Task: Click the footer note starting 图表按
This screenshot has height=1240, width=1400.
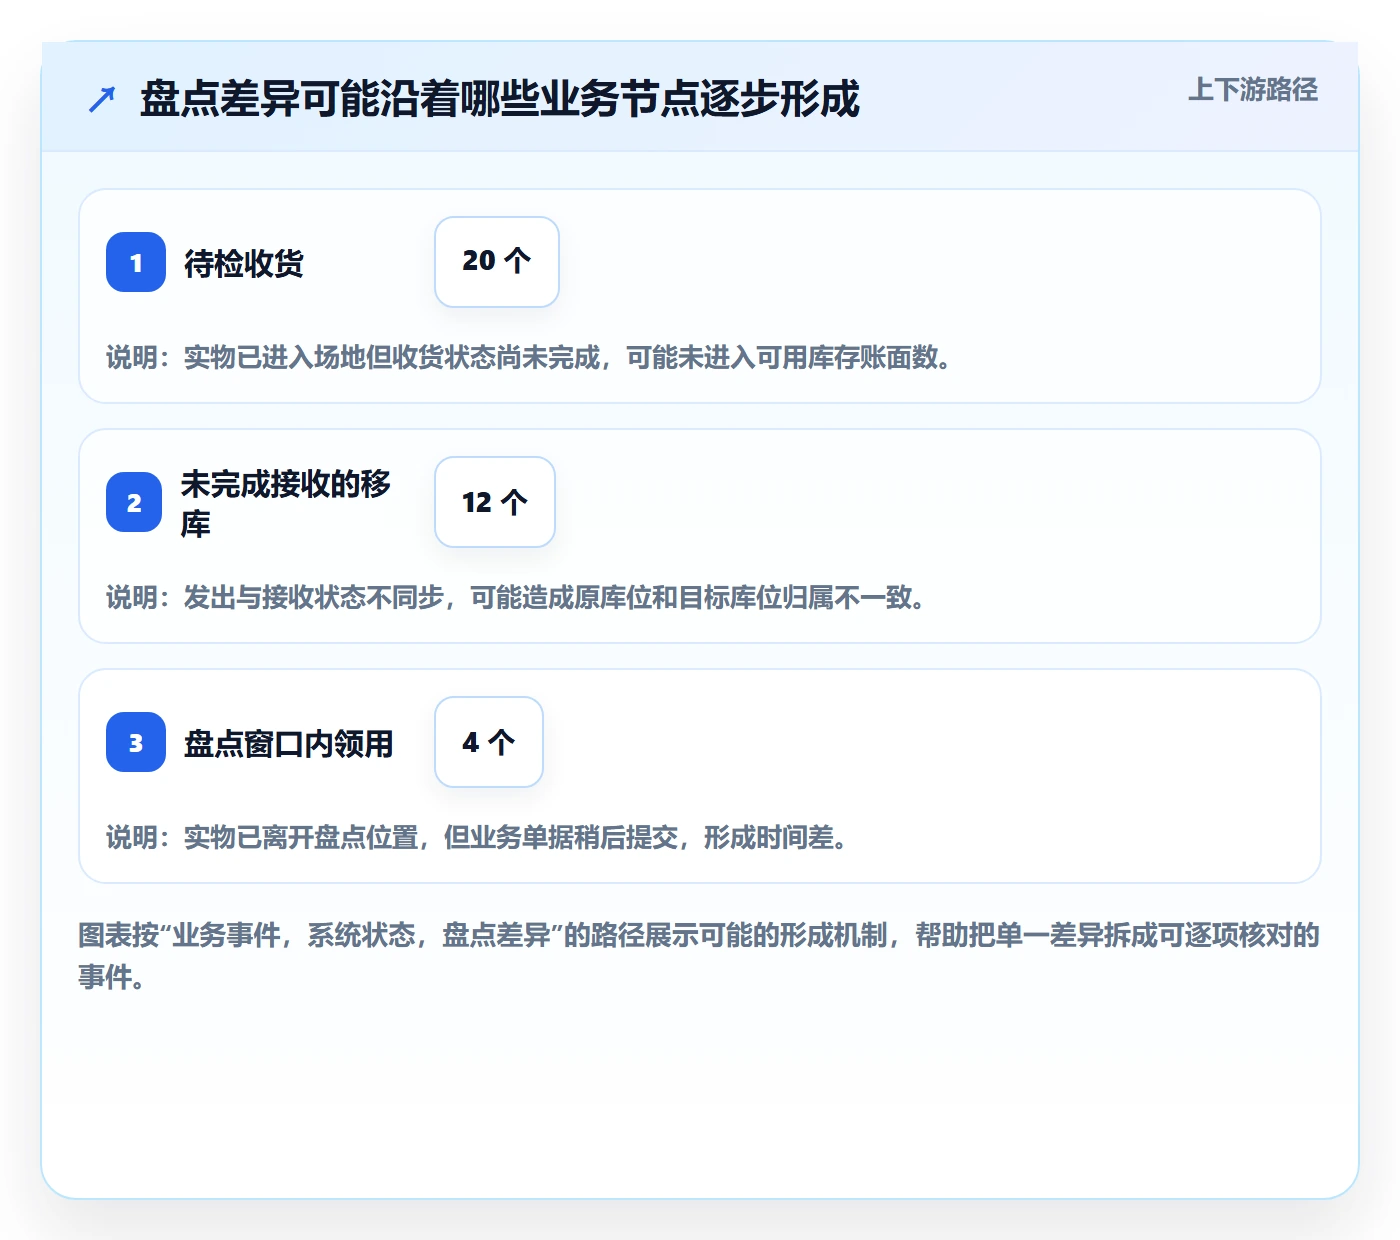Action: point(699,956)
